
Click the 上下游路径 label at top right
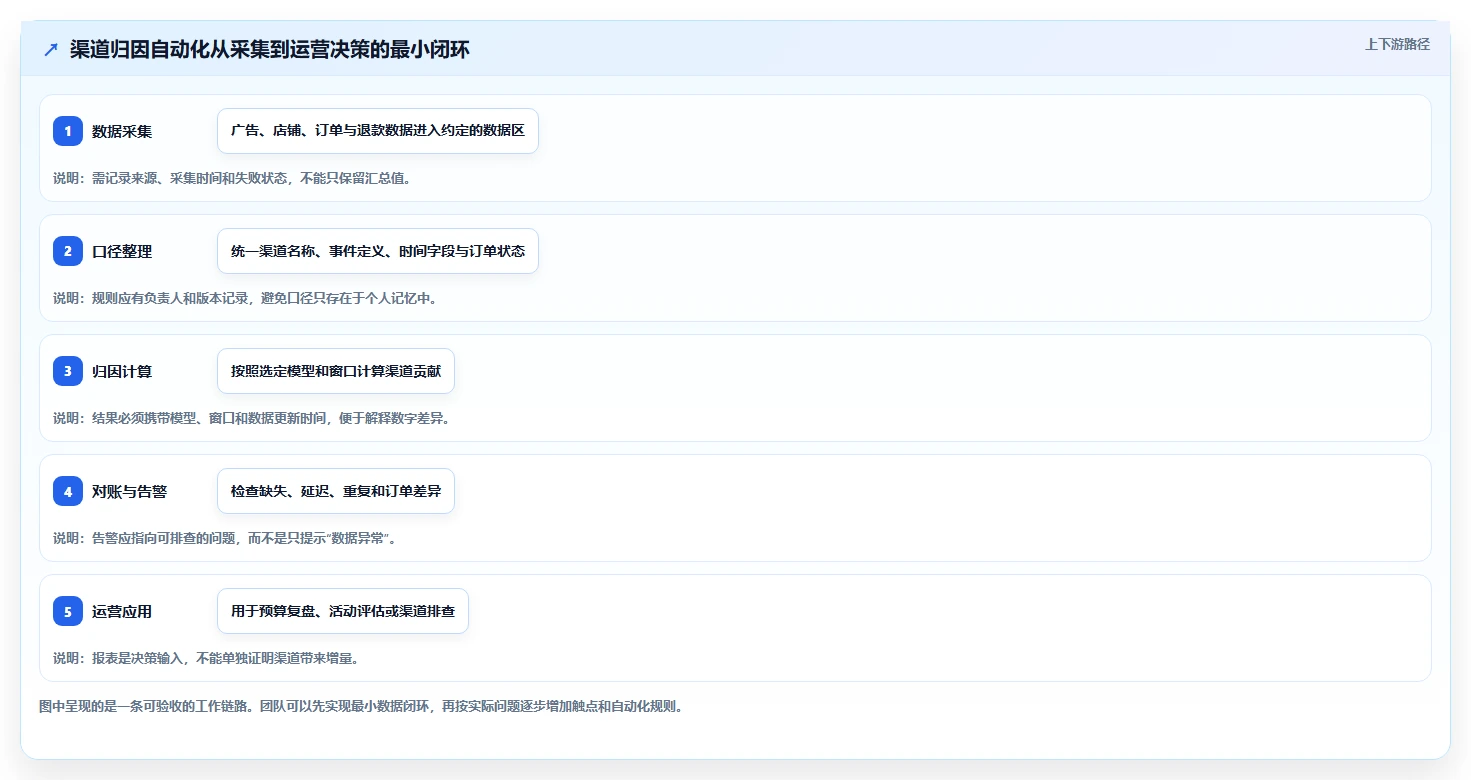point(1397,44)
